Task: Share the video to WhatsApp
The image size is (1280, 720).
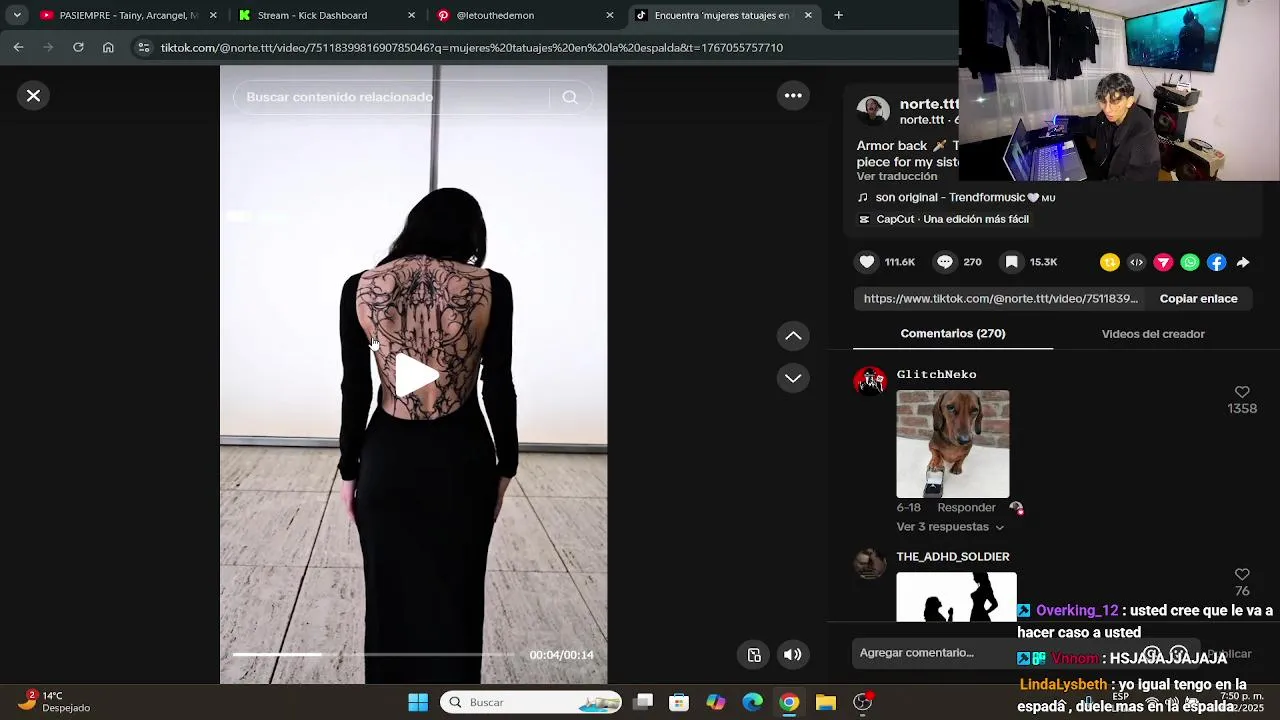Action: [x=1190, y=262]
